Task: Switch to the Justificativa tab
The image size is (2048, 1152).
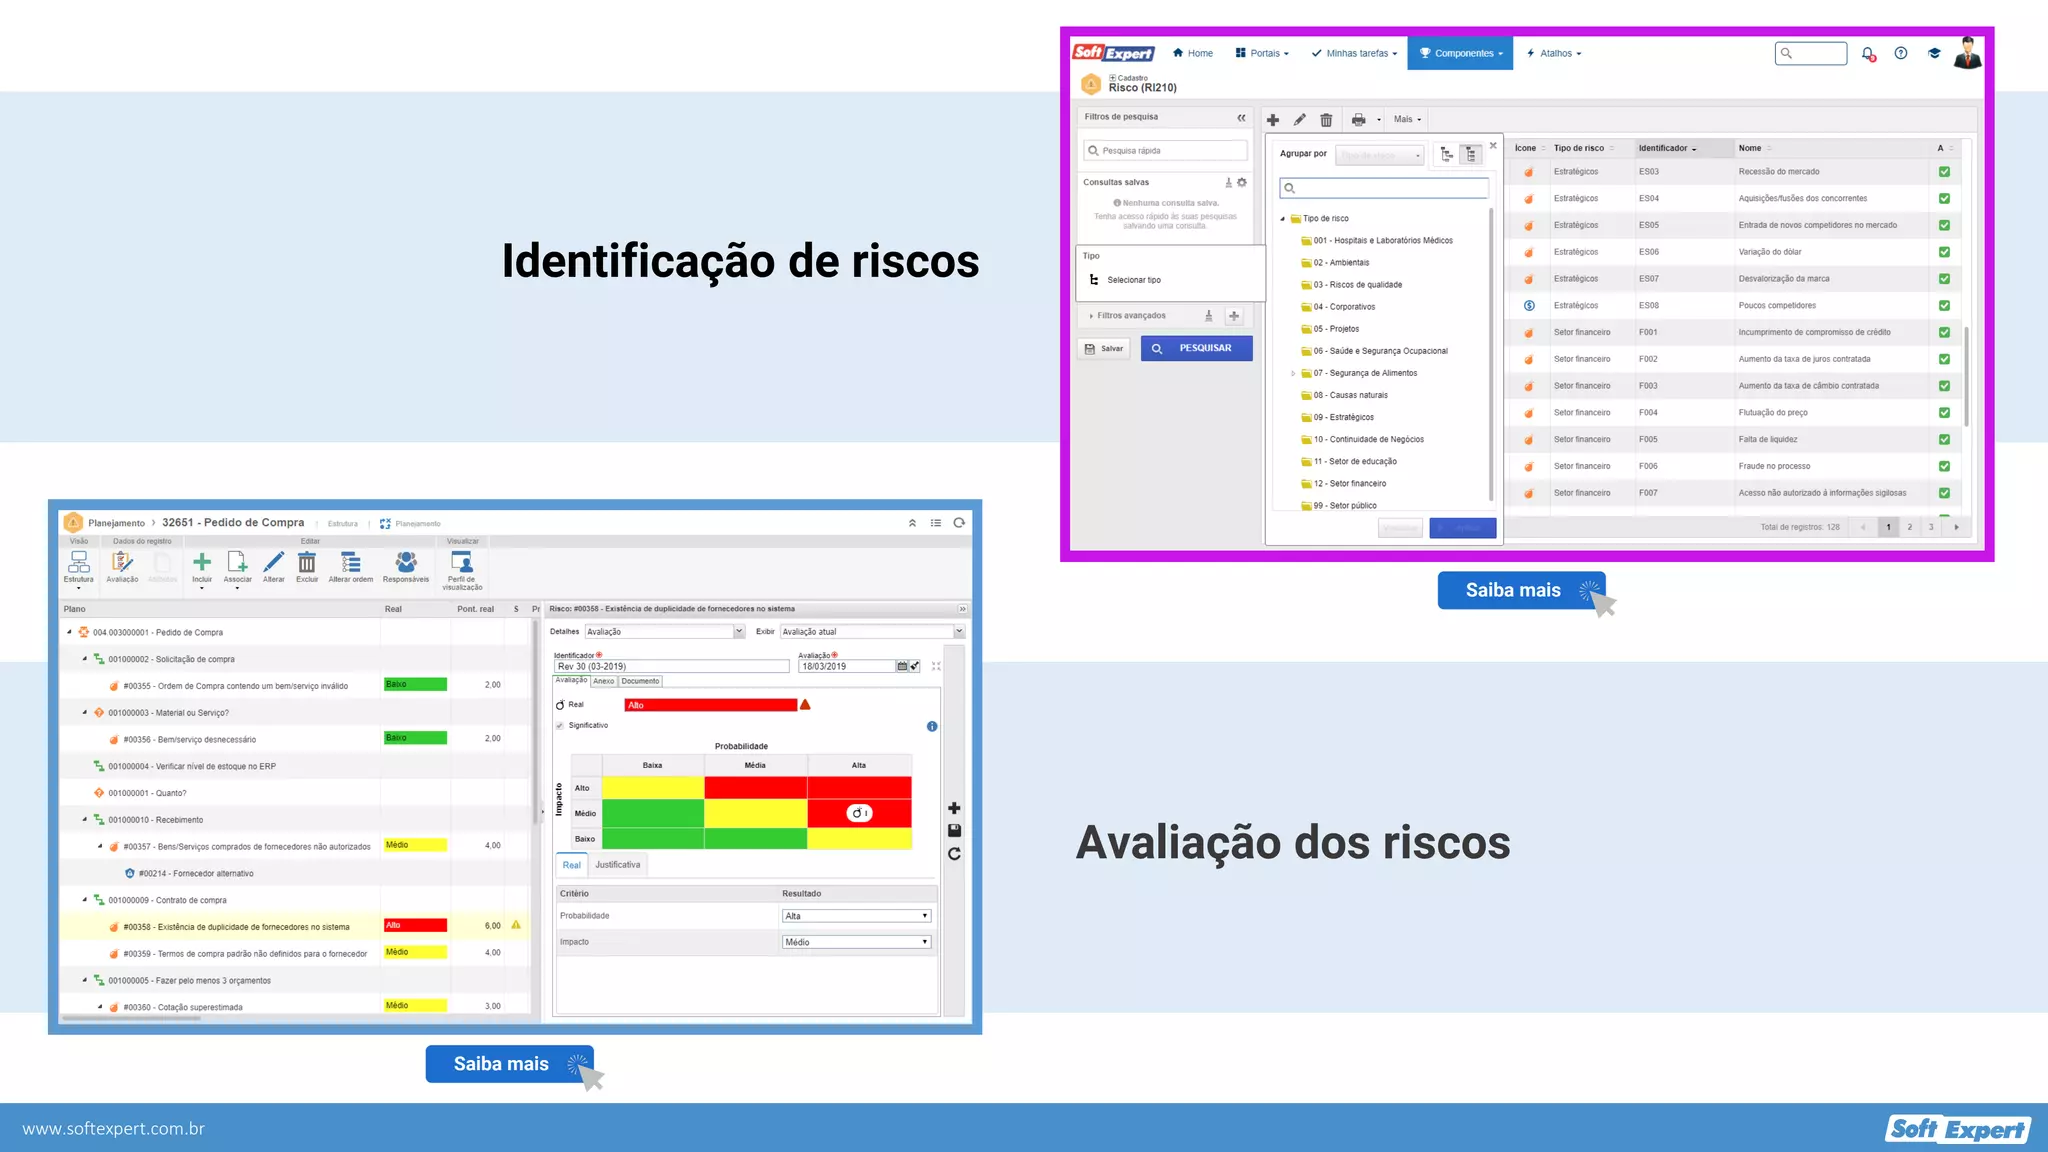Action: pos(618,865)
